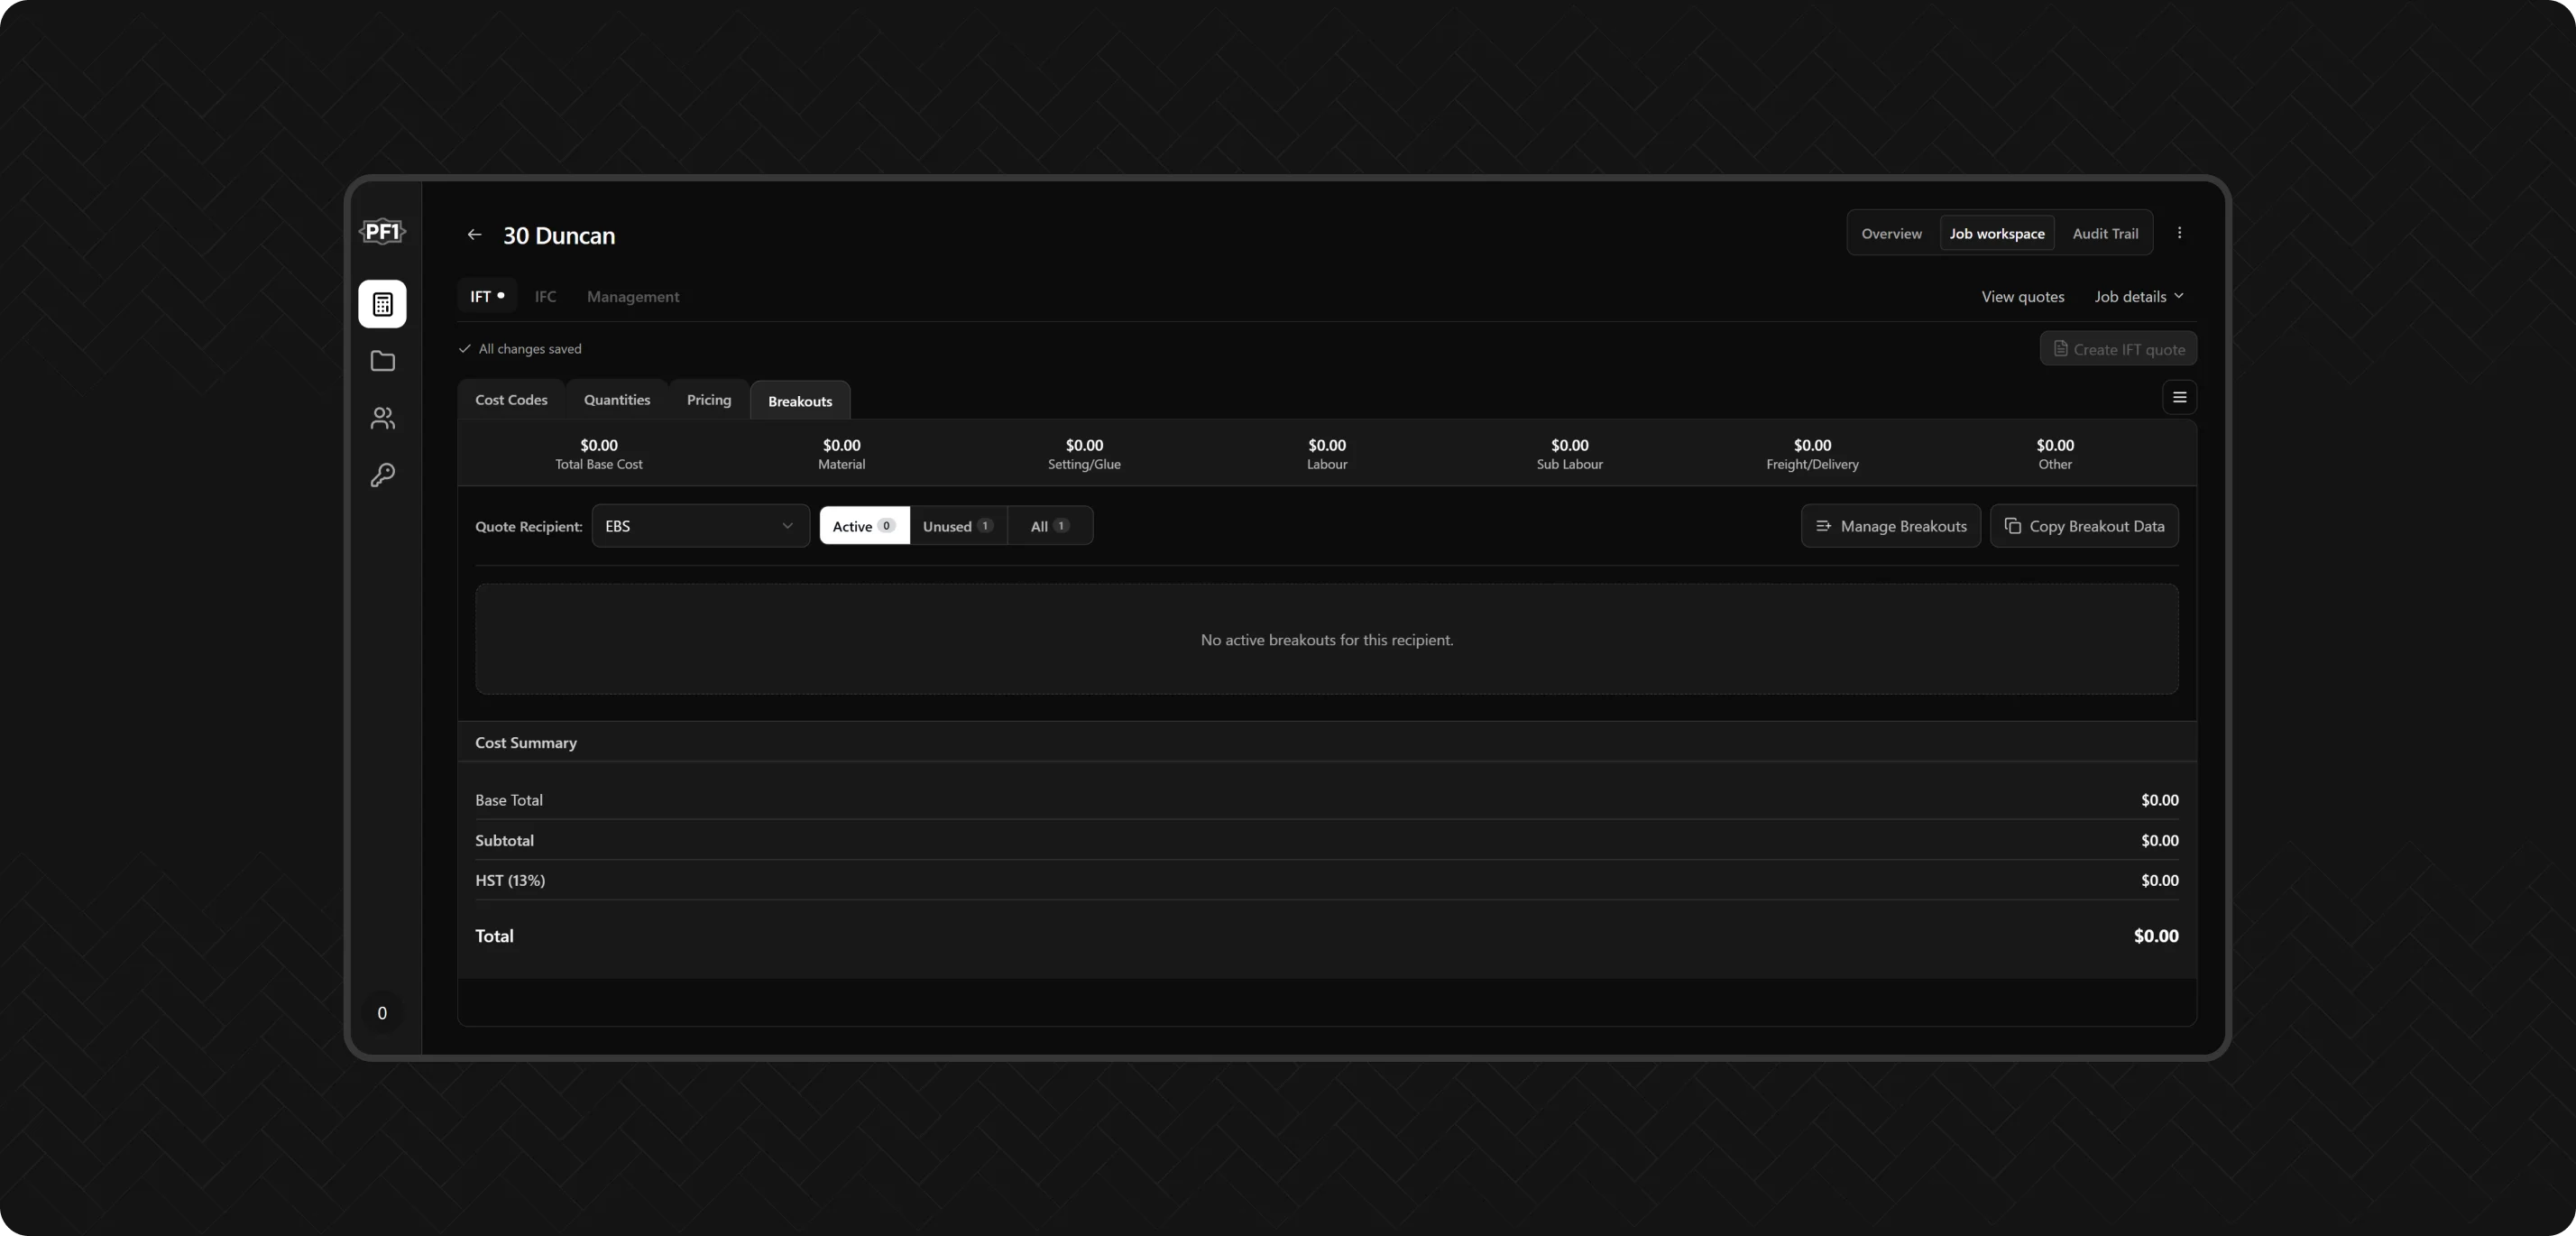Open the Pricing tab
The image size is (2576, 1236).
709,400
